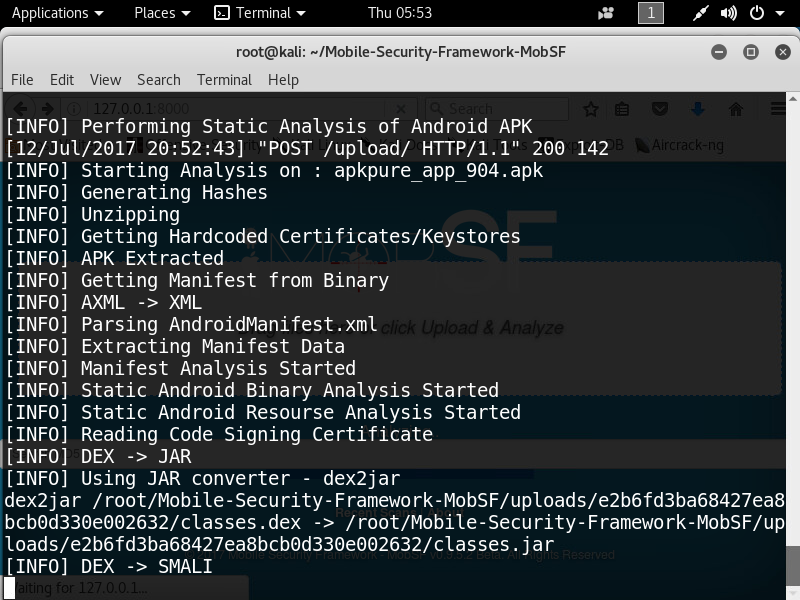
Task: Click the line "Performing Static Analysis of Android APK"
Action: coord(269,127)
